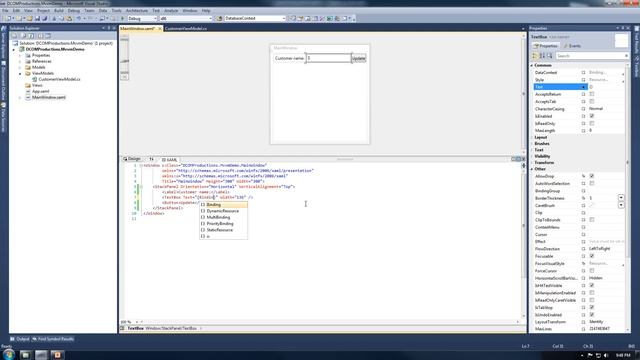Click the Customer name text box in designer

click(x=329, y=58)
